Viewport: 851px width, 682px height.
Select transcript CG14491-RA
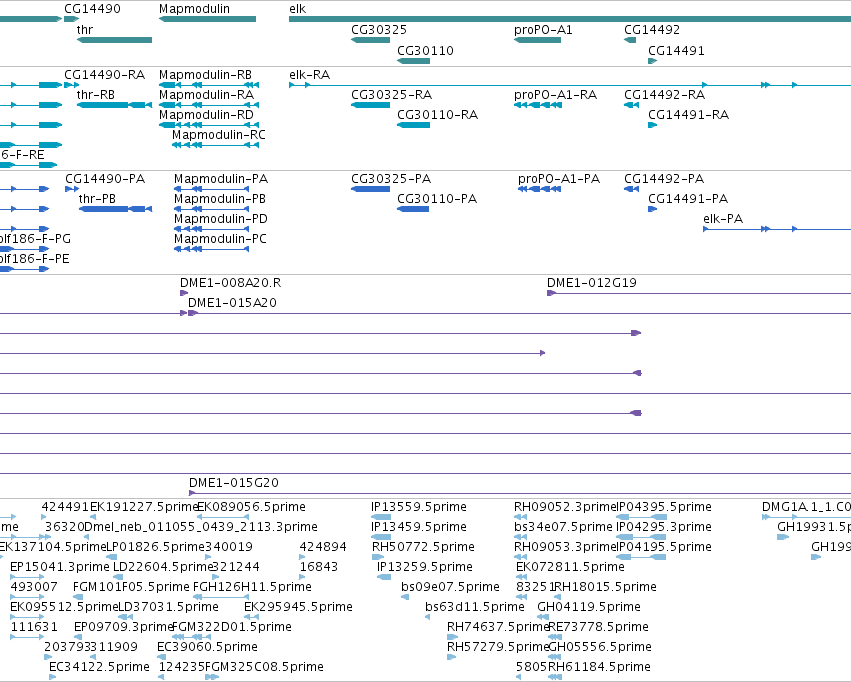coord(688,114)
